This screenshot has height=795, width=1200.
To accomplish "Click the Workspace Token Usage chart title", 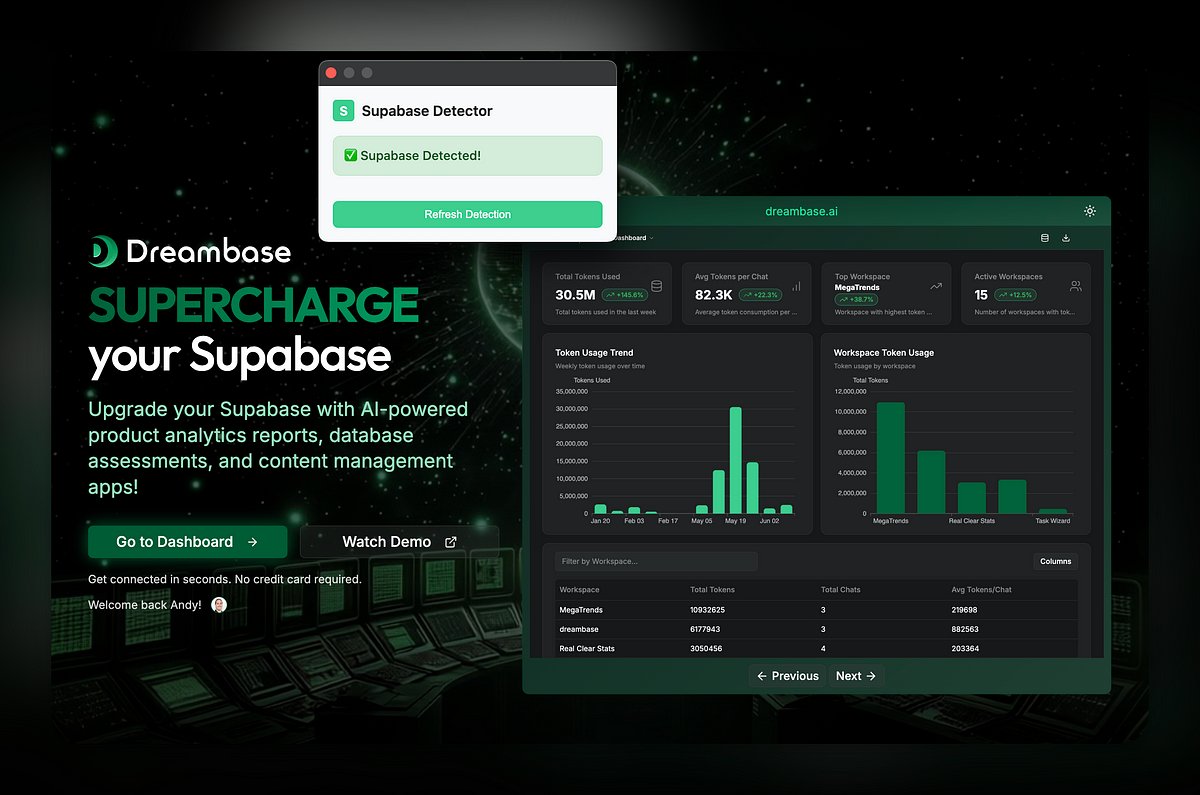I will click(x=884, y=353).
